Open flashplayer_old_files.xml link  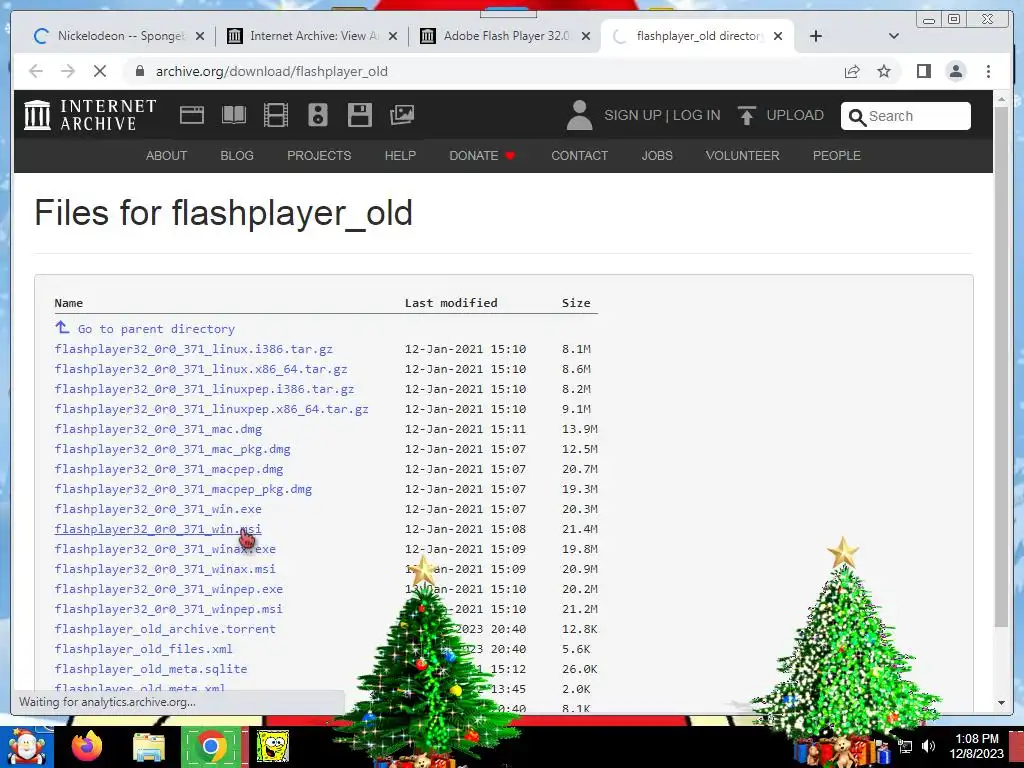click(x=144, y=649)
